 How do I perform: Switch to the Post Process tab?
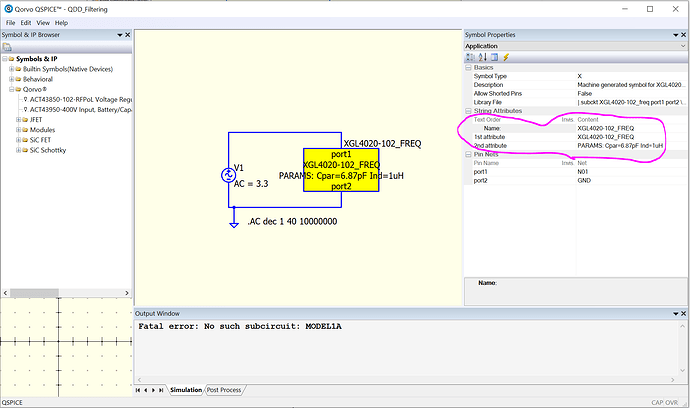[x=224, y=390]
